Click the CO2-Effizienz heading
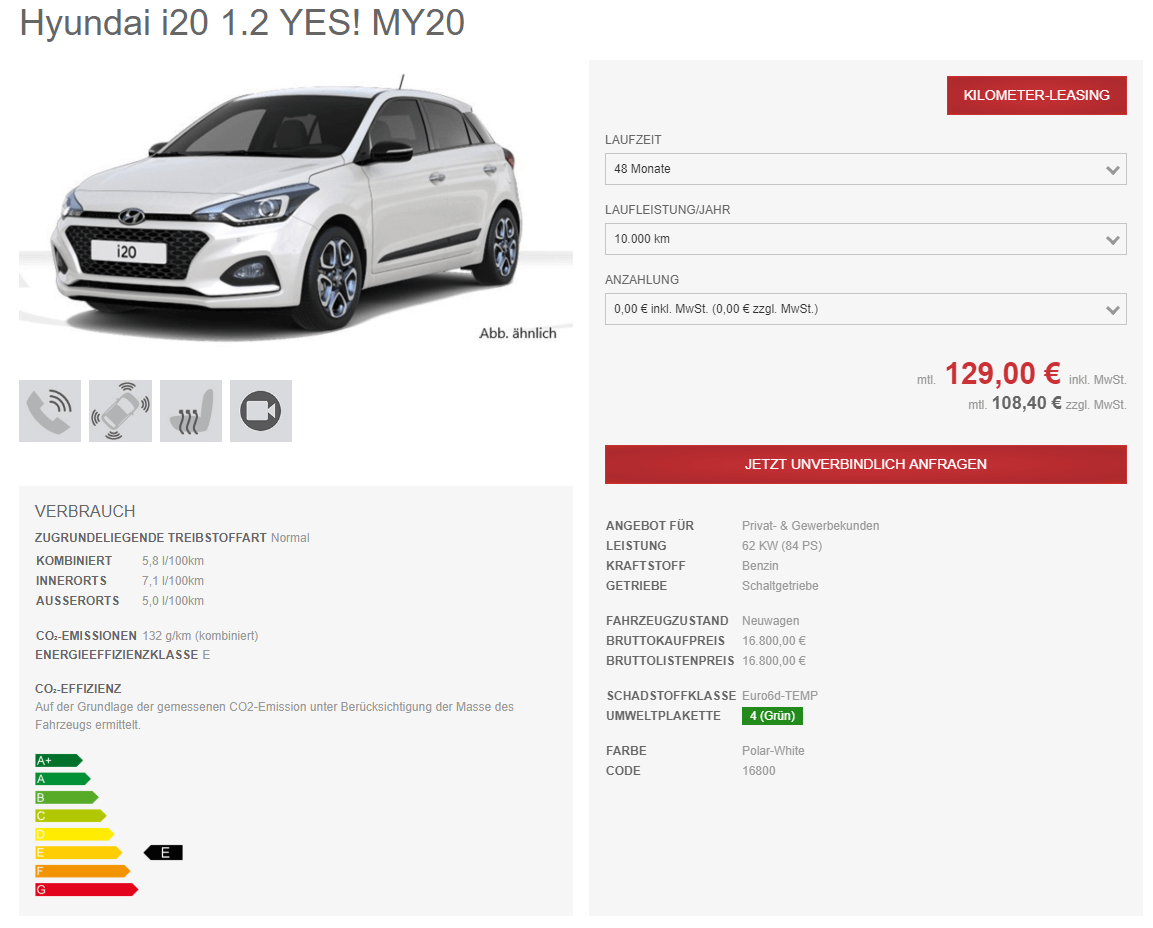This screenshot has width=1153, height=928. (78, 689)
